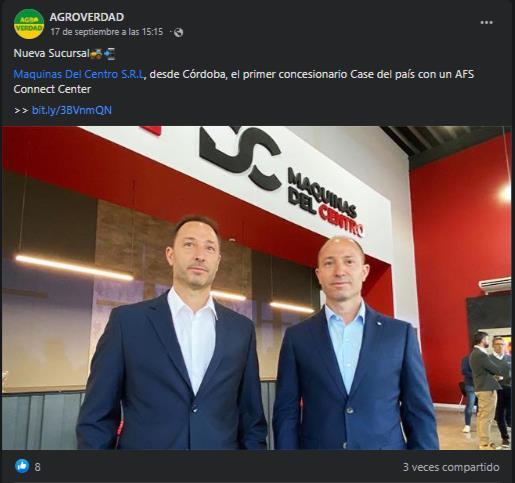Open the AGROVERDAD round profile logo
The width and height of the screenshot is (515, 483).
[x=29, y=24]
